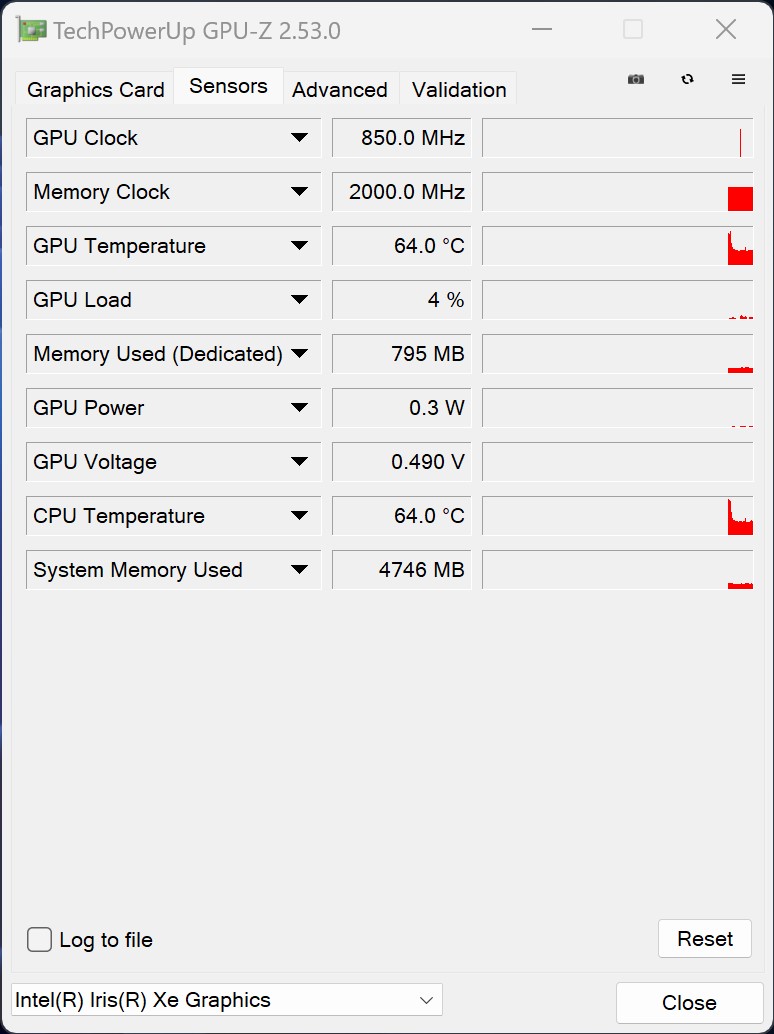
Task: Open the GPU Load dropdown arrow
Action: pyautogui.click(x=299, y=300)
